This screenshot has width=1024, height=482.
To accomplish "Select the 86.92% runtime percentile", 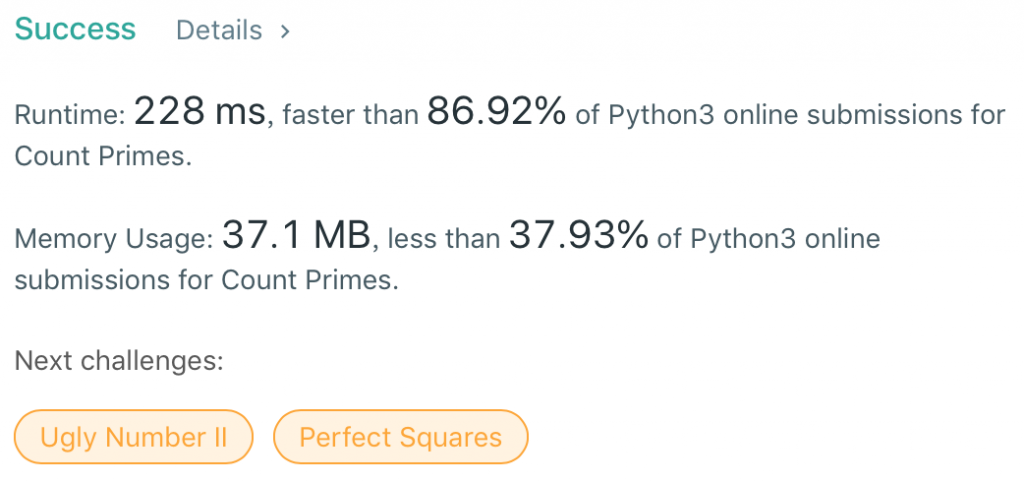I will pos(497,112).
